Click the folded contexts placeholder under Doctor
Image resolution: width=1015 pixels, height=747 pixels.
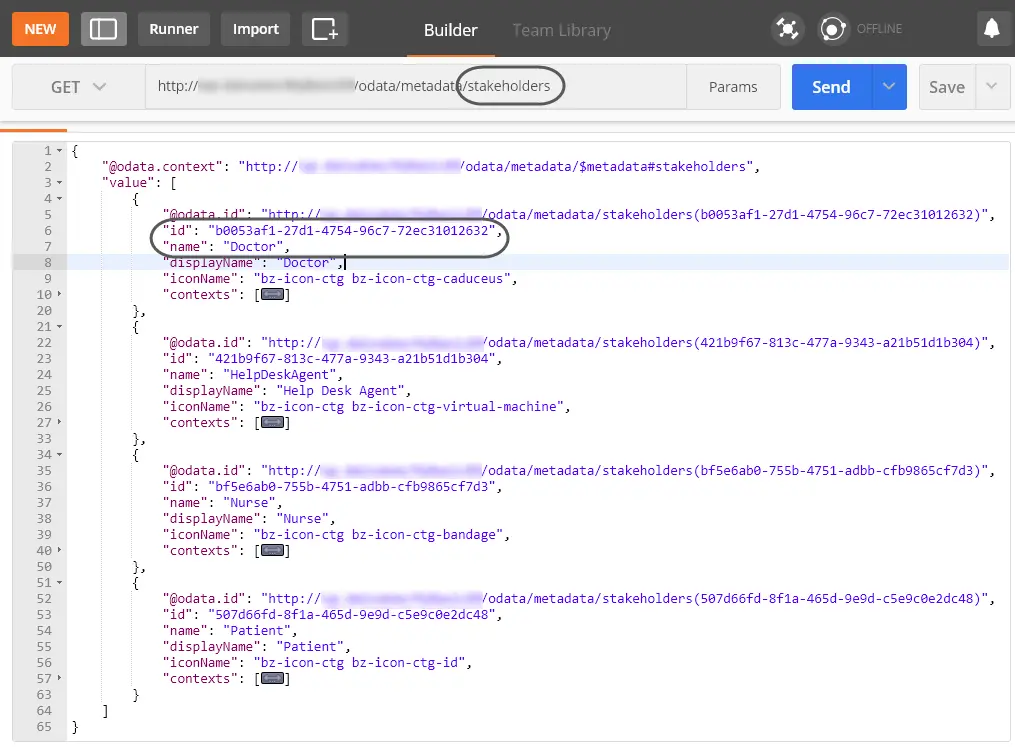[x=273, y=295]
